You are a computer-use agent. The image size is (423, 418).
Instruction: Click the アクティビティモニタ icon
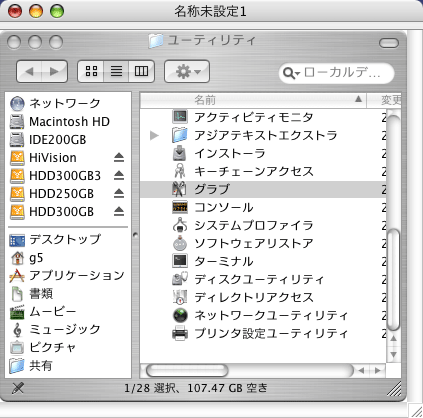180,117
